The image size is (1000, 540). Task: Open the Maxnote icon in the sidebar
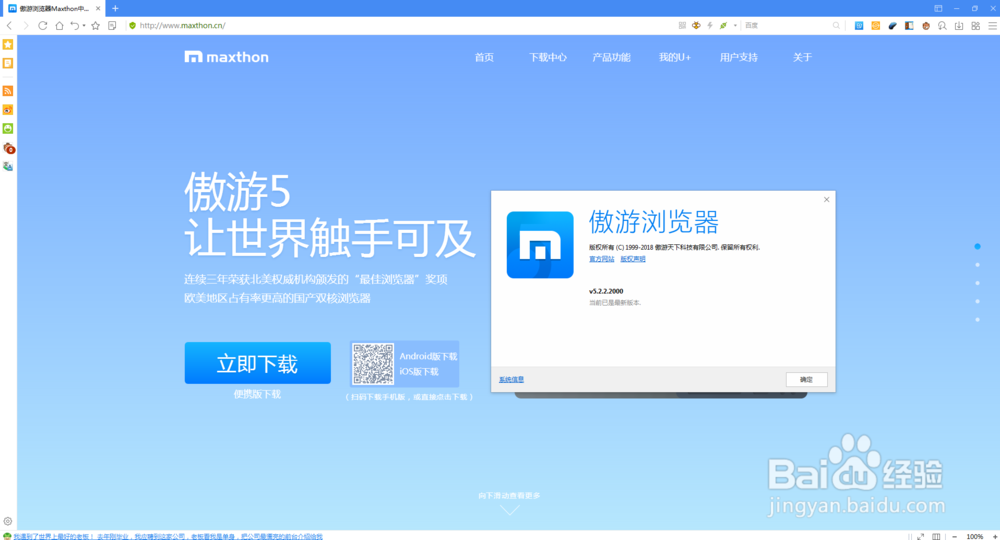pyautogui.click(x=8, y=63)
